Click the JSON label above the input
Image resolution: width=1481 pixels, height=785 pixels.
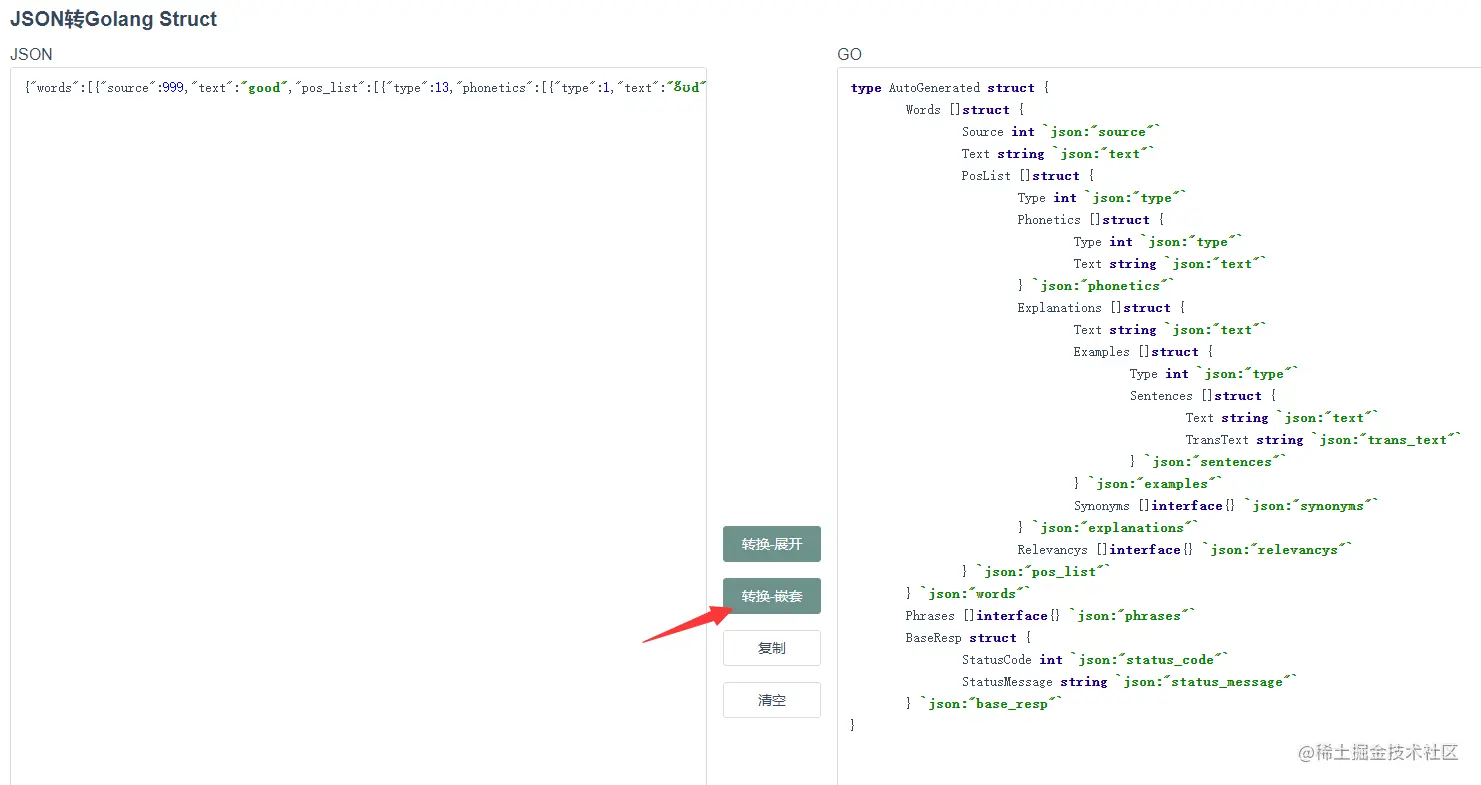(x=31, y=54)
